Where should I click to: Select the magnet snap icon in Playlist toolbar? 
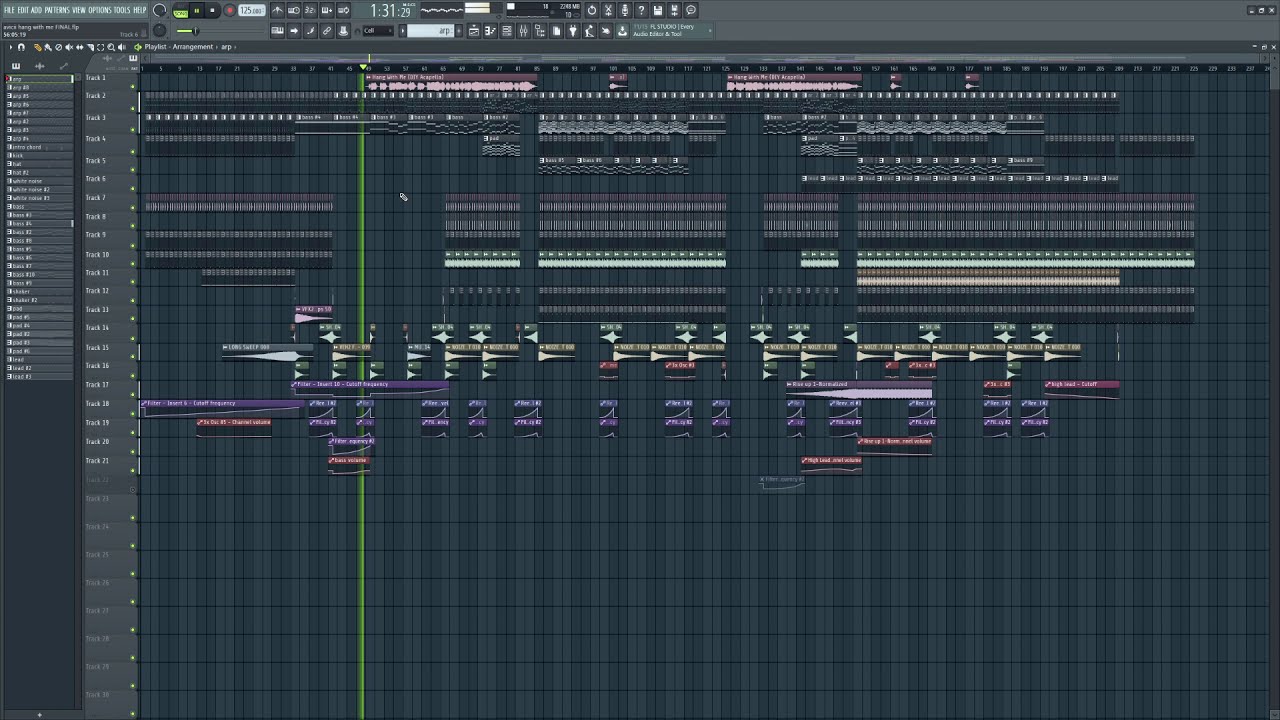point(21,47)
